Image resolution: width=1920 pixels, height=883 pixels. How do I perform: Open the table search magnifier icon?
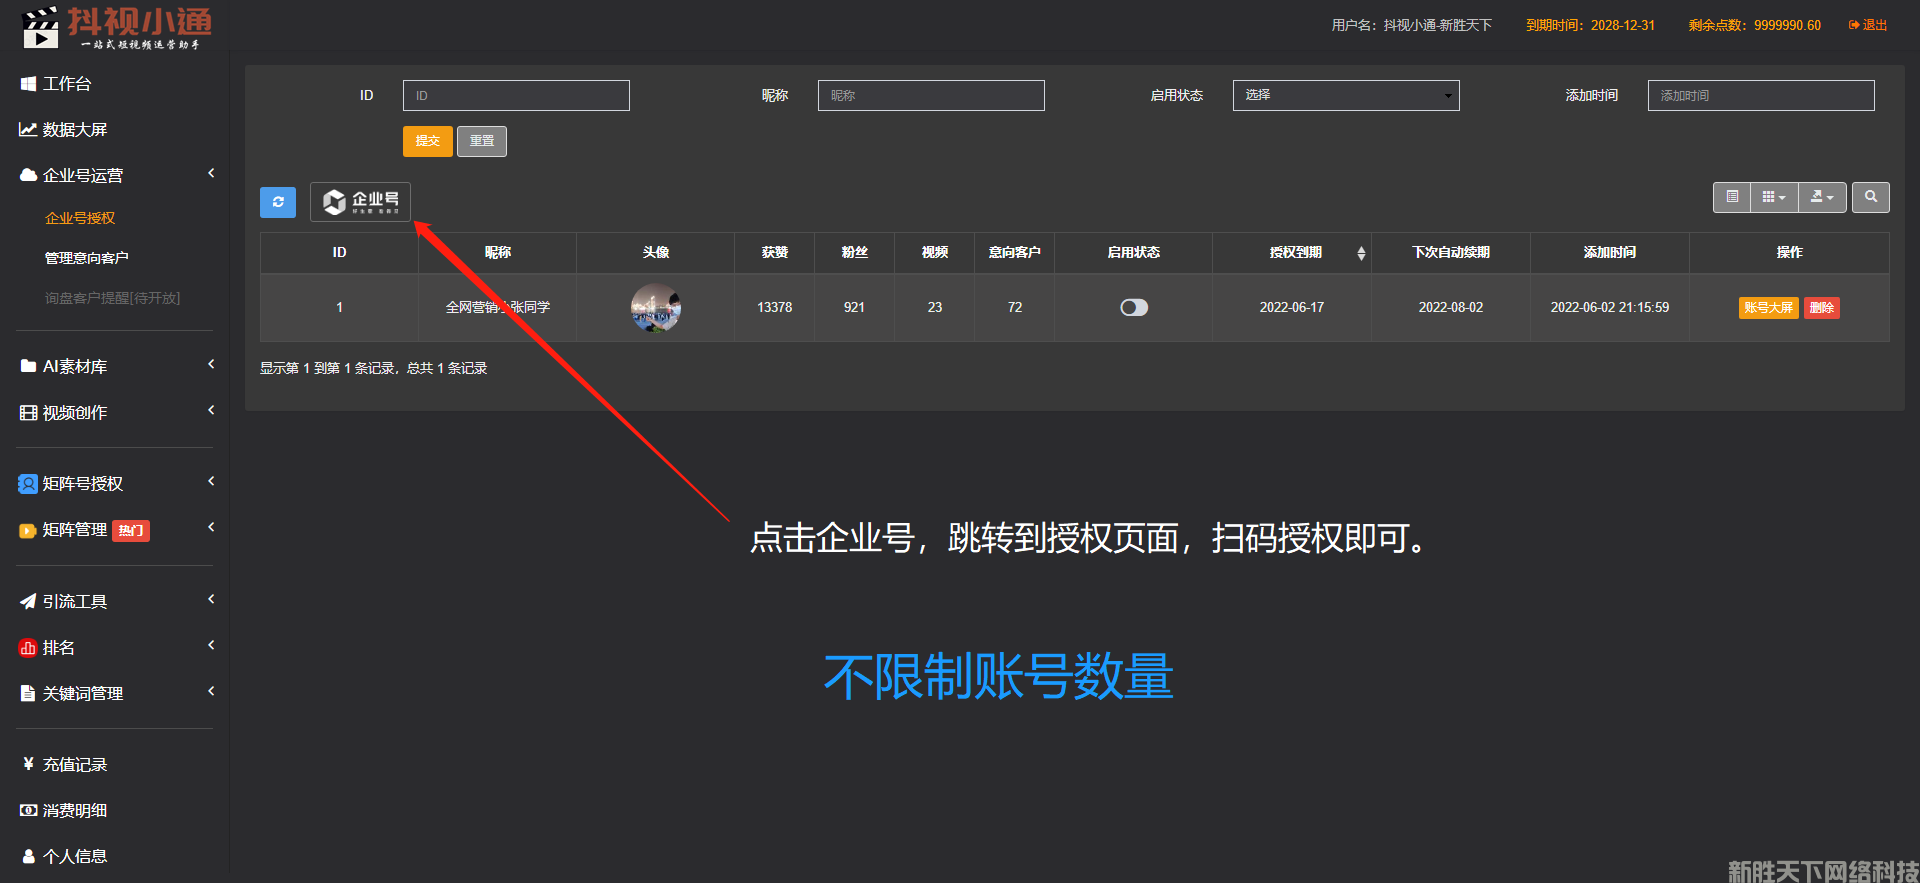[1870, 197]
